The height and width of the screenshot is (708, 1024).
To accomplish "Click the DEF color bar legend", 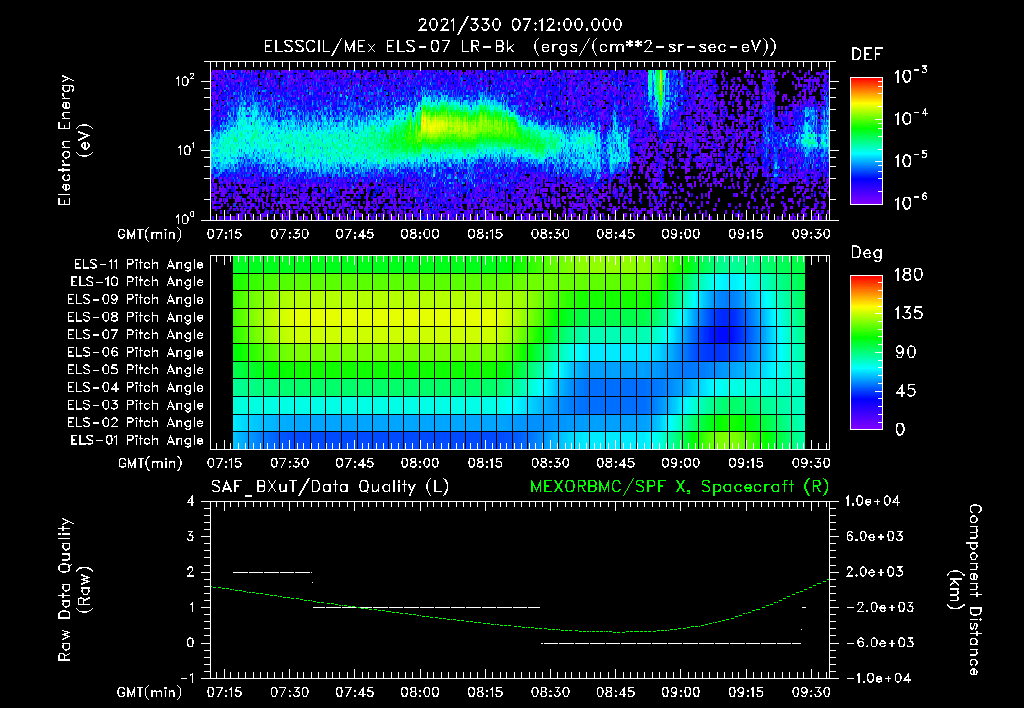I will (867, 140).
